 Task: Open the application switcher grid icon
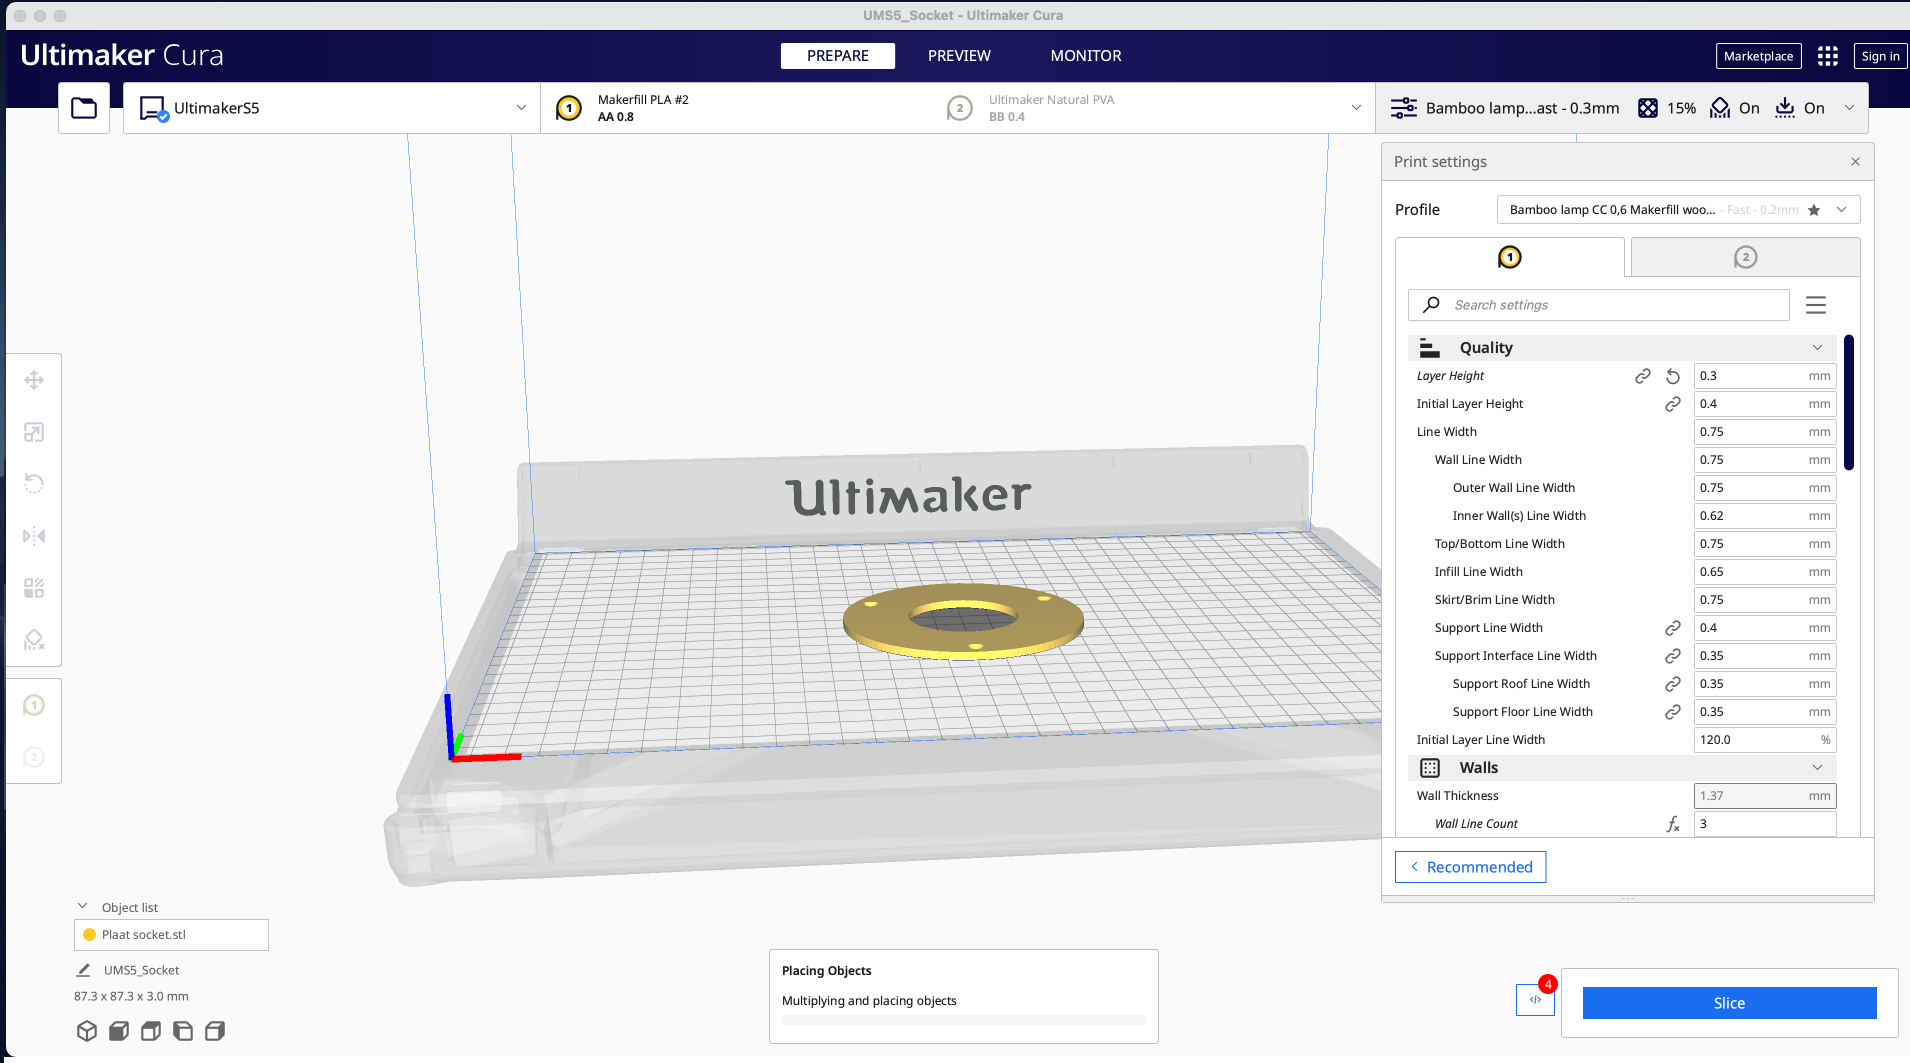click(1828, 56)
